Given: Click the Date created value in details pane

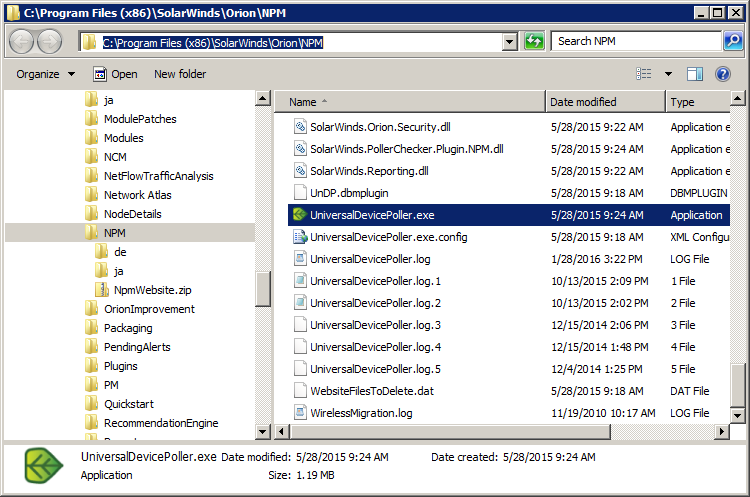Looking at the screenshot, I should 549,457.
